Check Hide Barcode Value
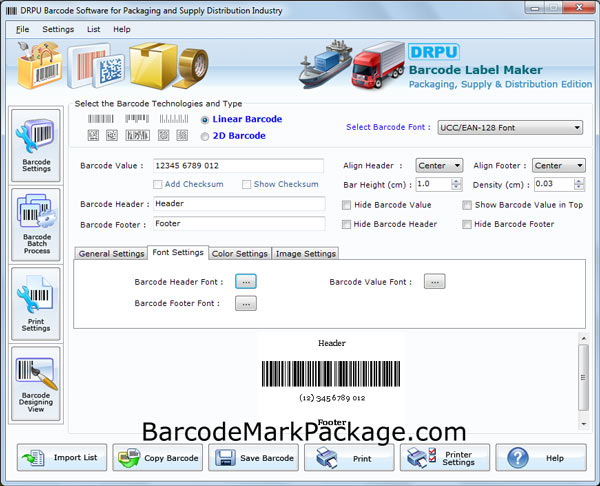 [x=346, y=205]
